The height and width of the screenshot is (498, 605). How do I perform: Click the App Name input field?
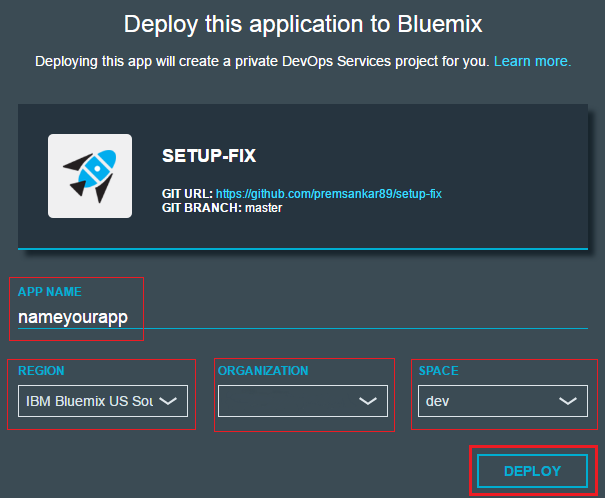(x=303, y=318)
